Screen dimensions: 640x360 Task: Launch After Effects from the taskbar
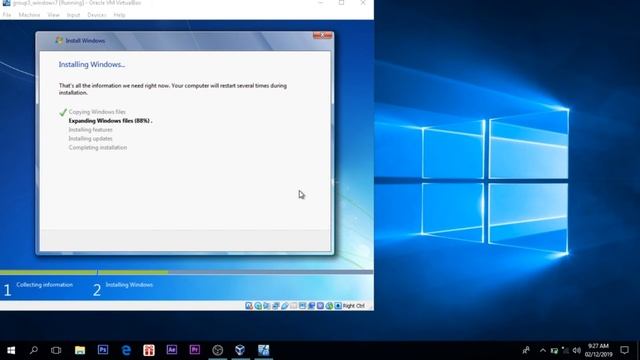pyautogui.click(x=172, y=350)
